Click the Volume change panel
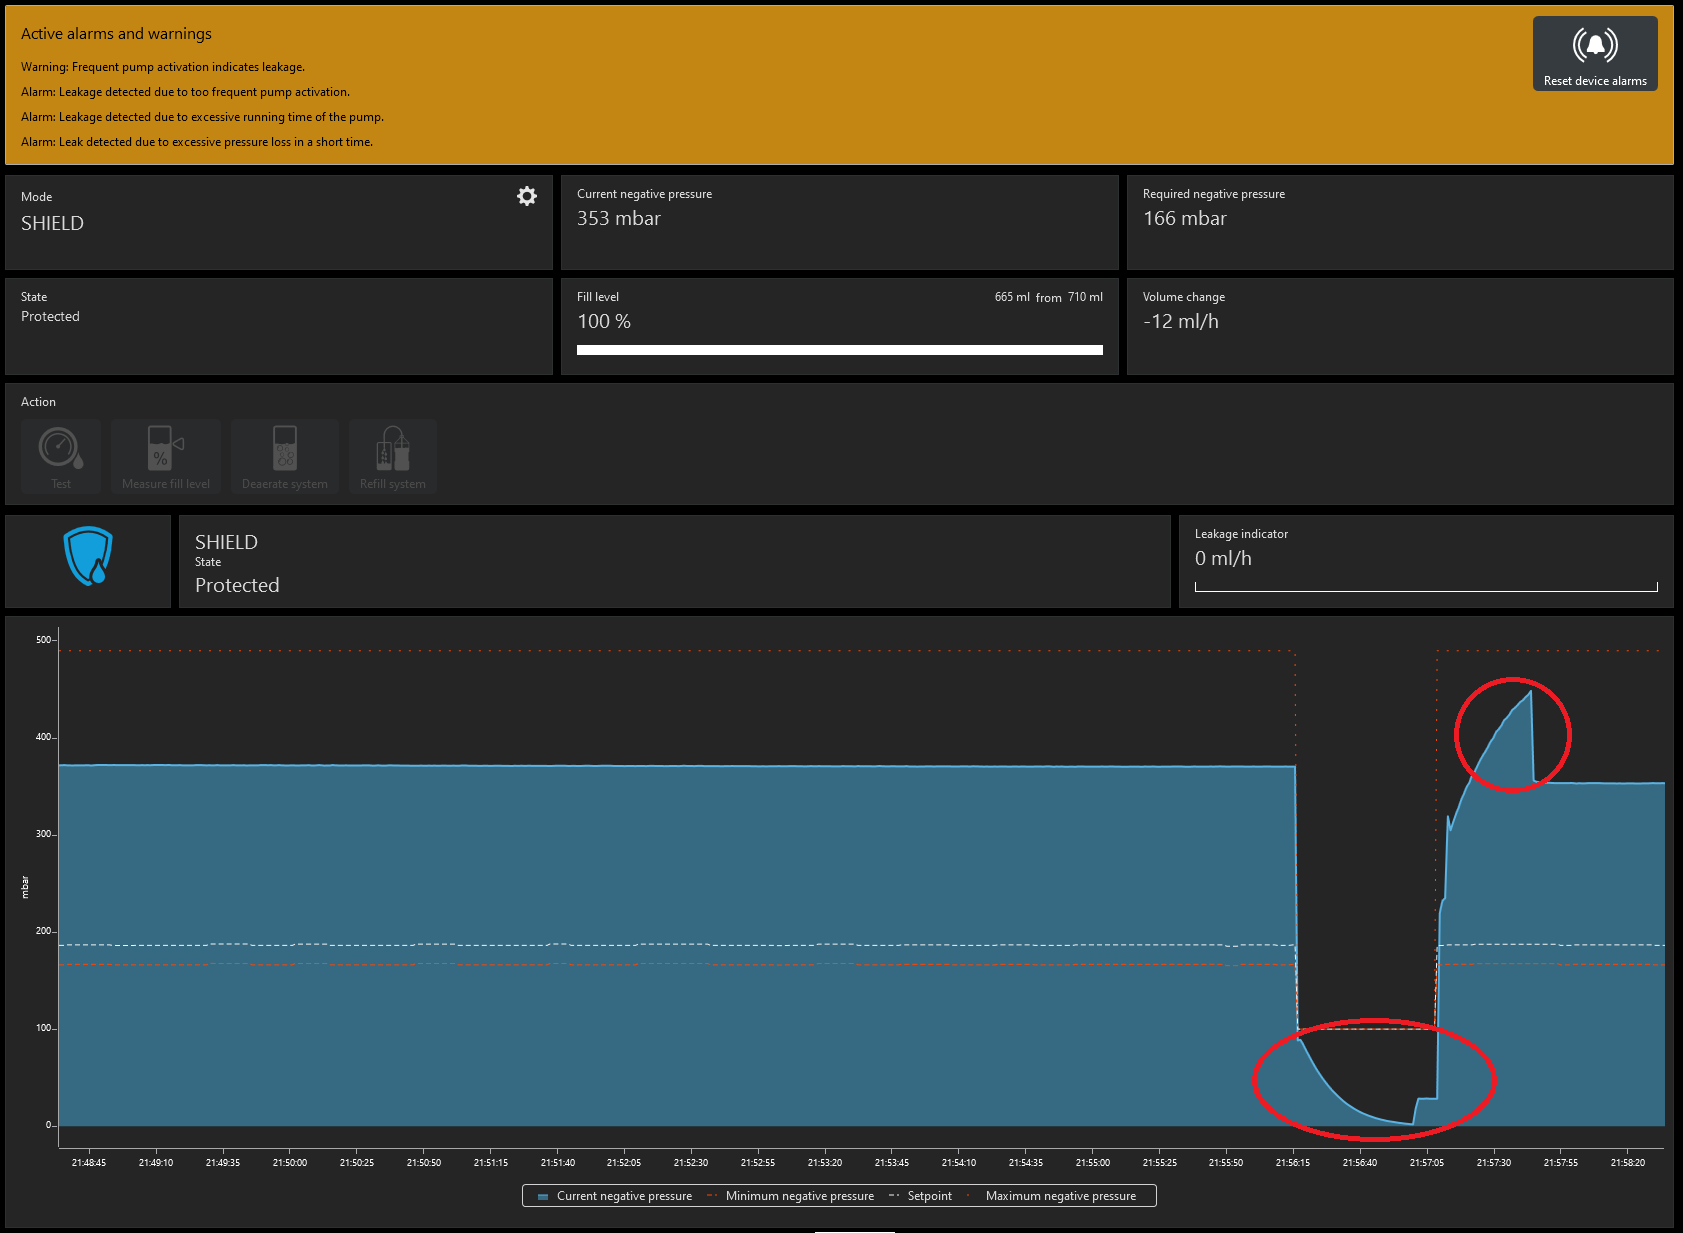 [x=1399, y=326]
